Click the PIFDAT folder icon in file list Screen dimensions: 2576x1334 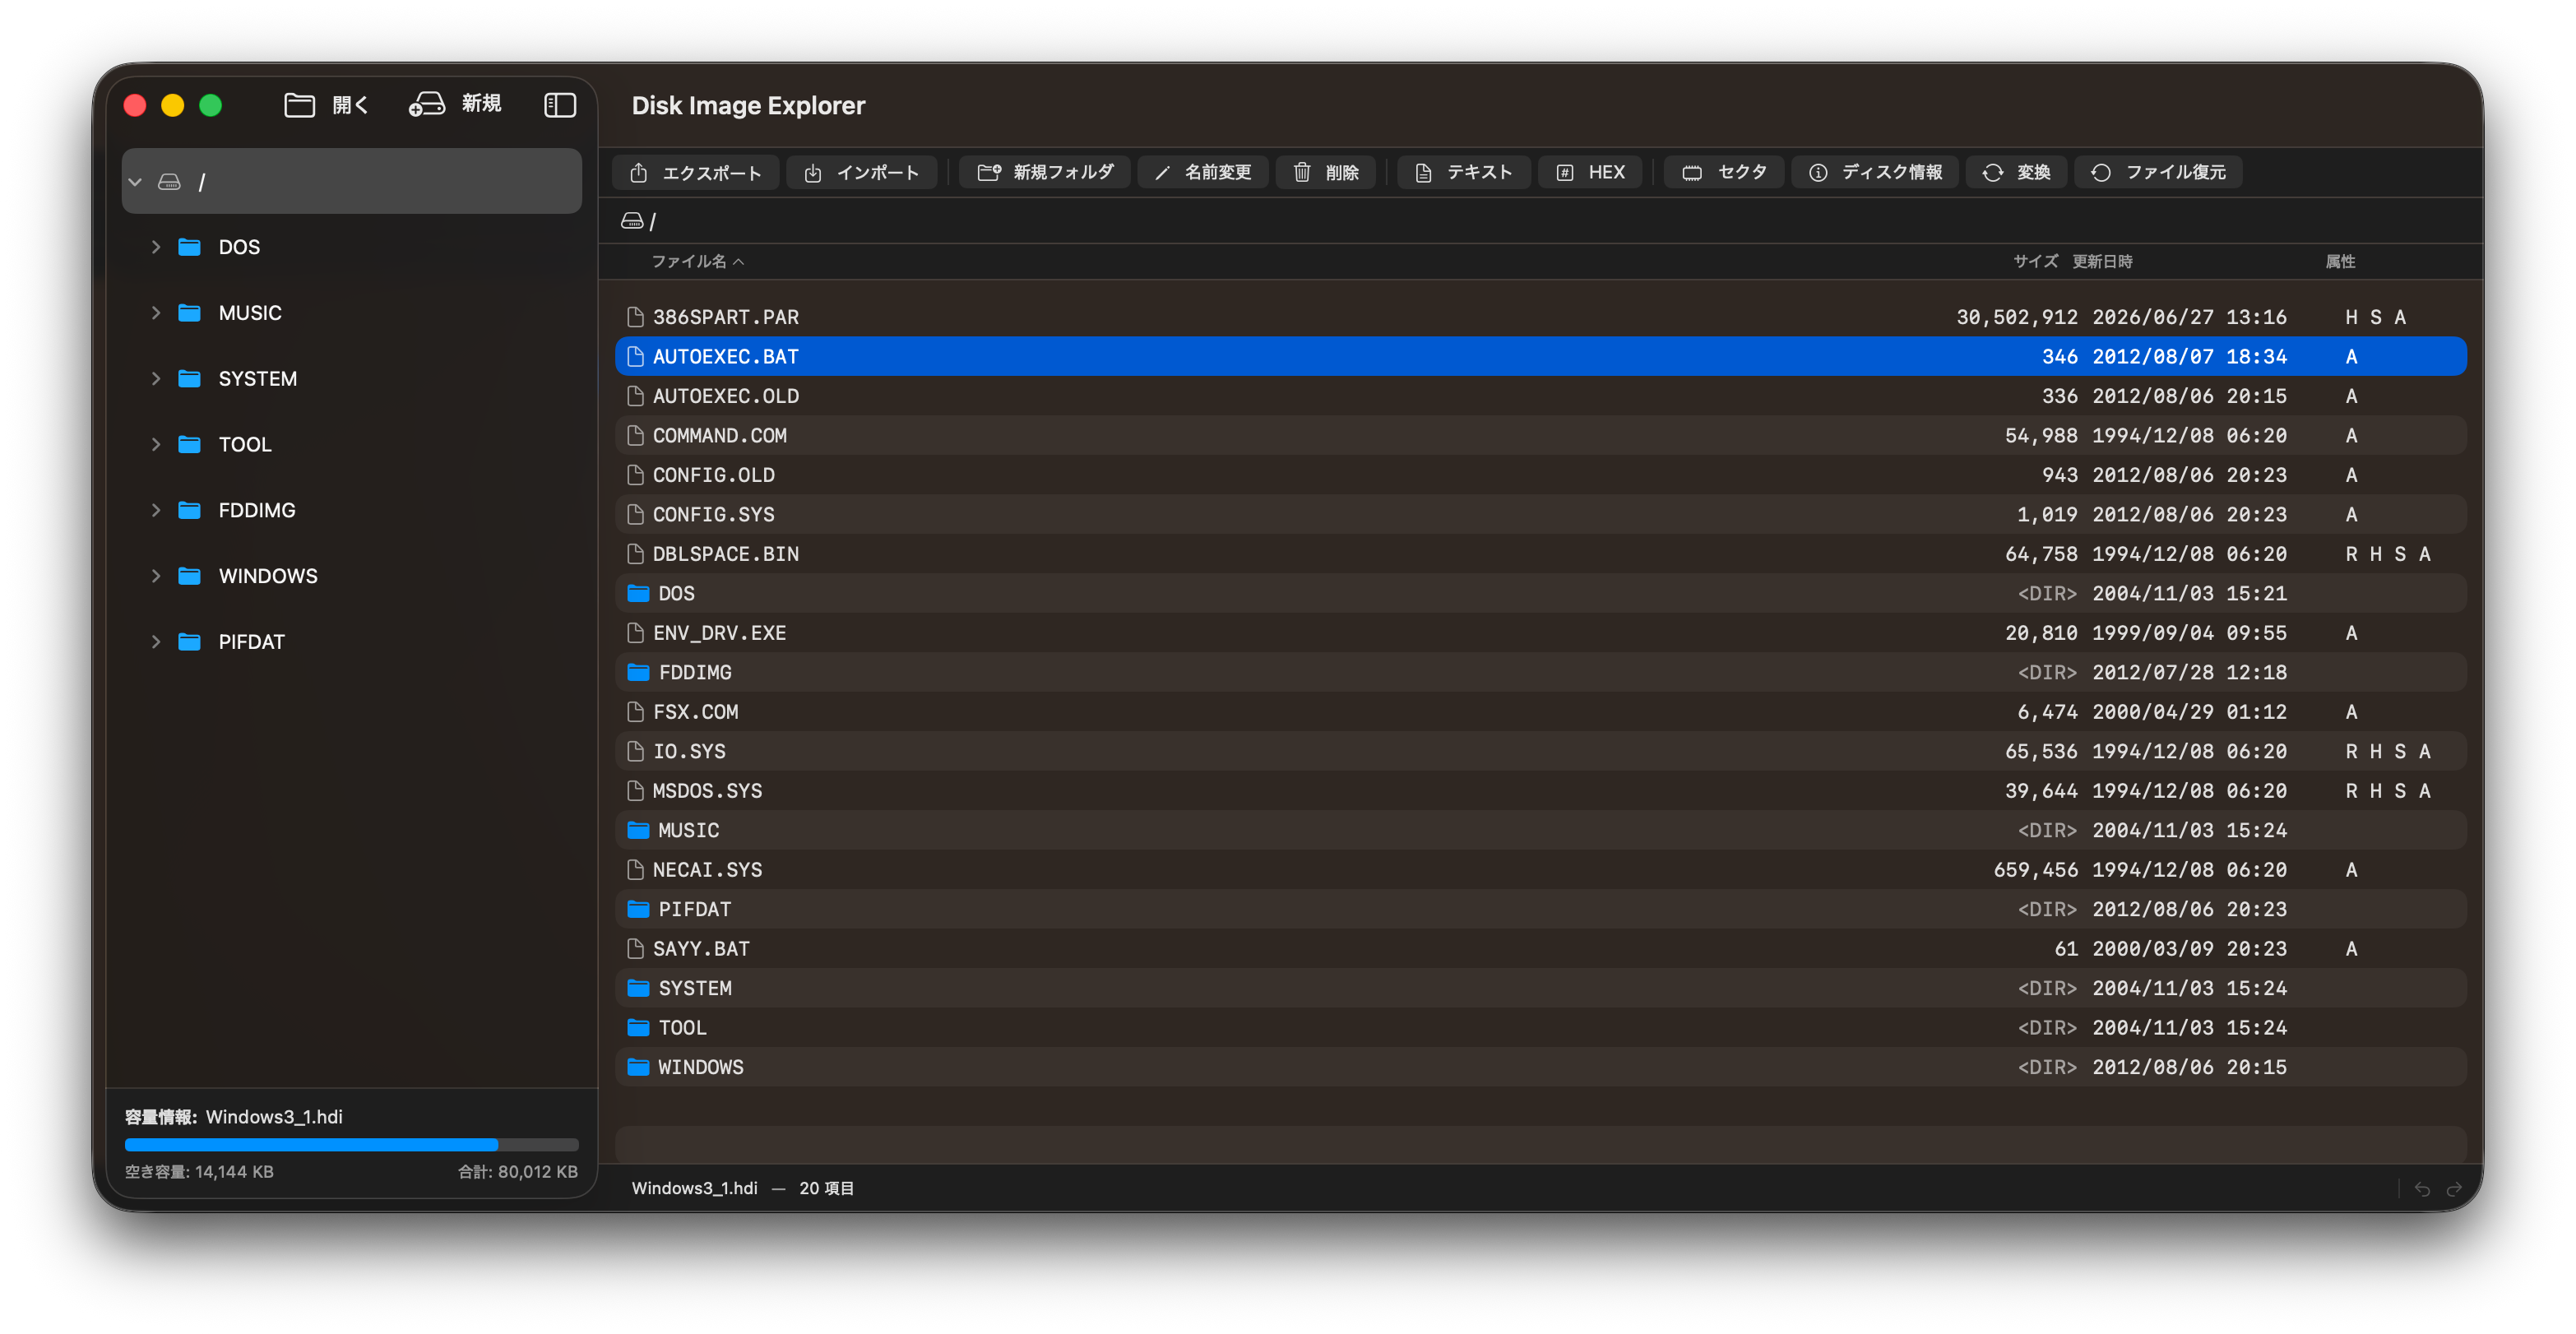click(x=637, y=909)
